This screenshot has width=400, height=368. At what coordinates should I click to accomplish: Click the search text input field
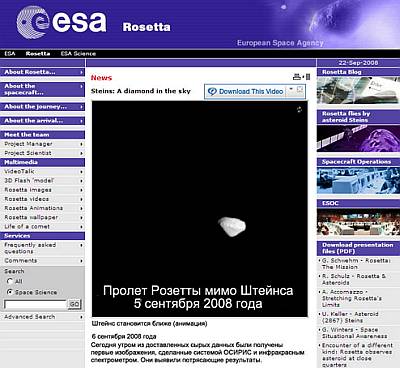[x=35, y=304]
